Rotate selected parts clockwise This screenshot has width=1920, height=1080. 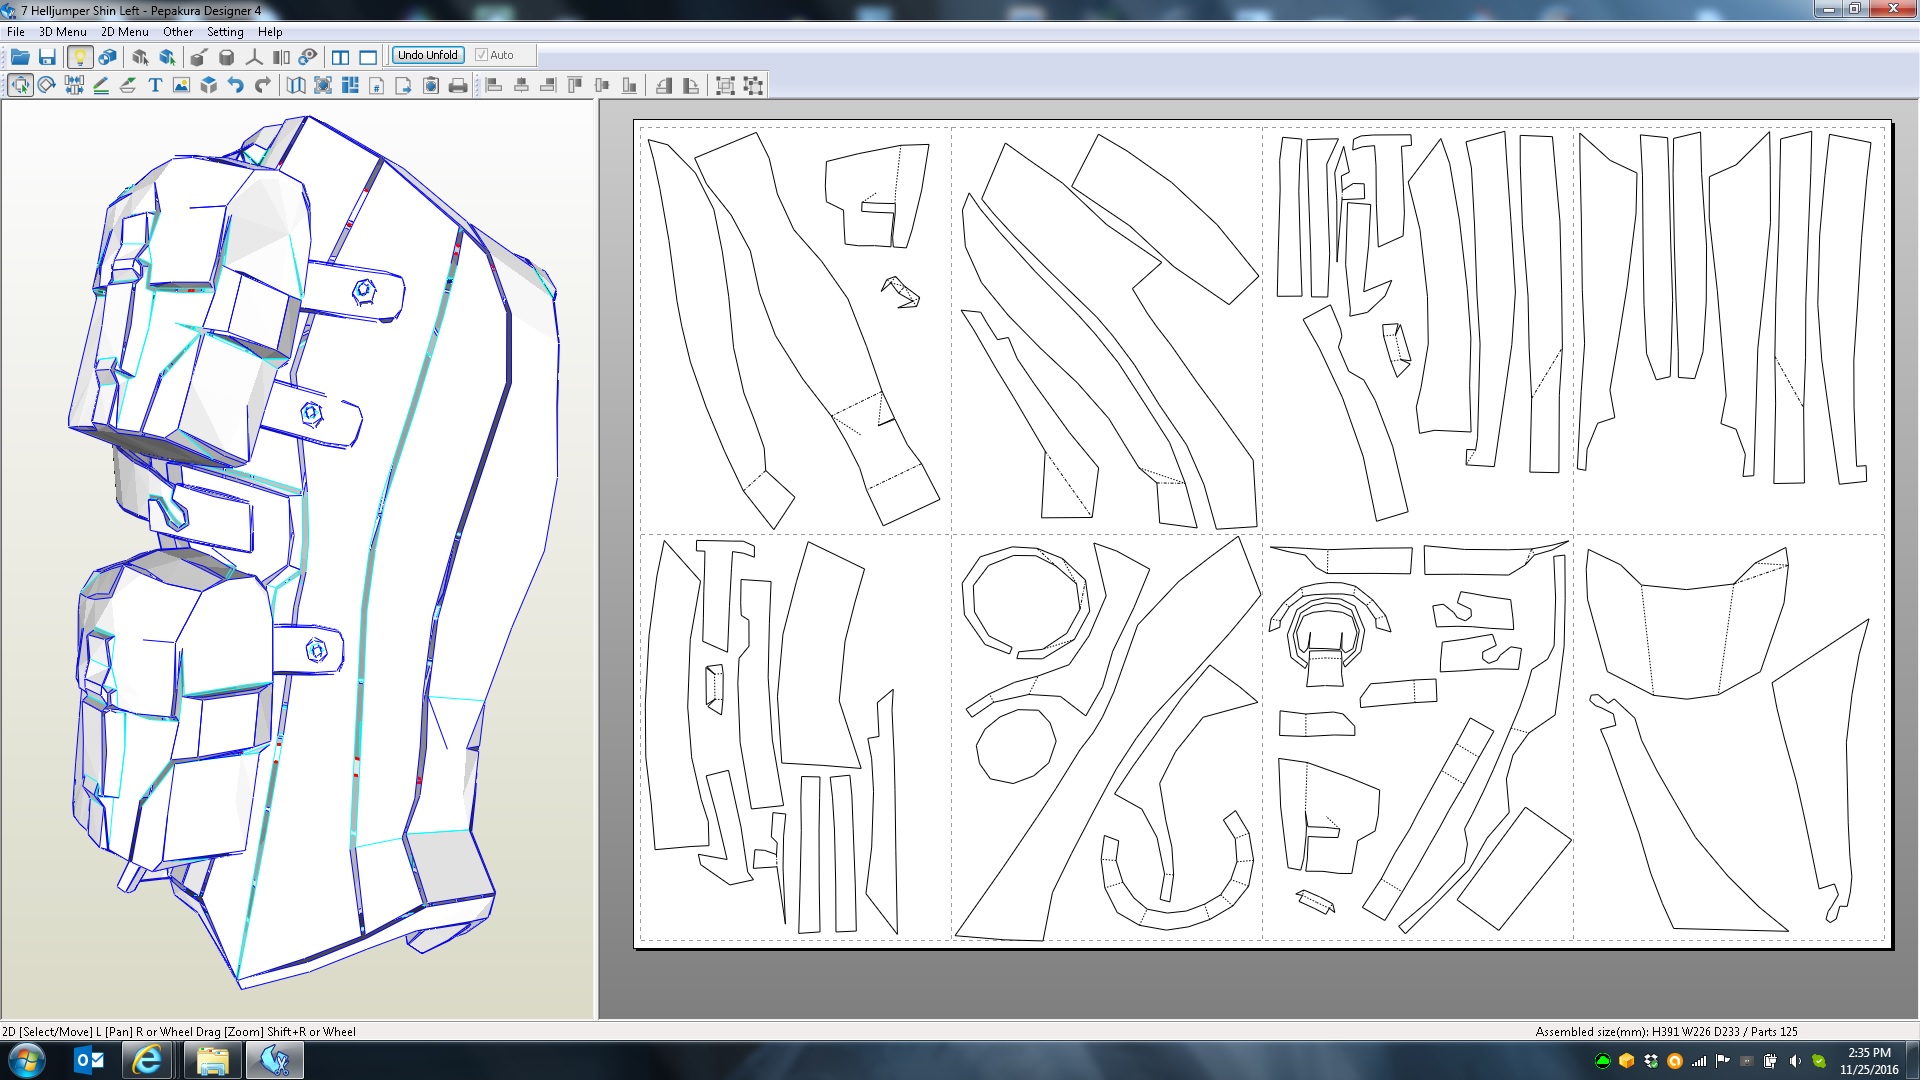click(x=691, y=86)
